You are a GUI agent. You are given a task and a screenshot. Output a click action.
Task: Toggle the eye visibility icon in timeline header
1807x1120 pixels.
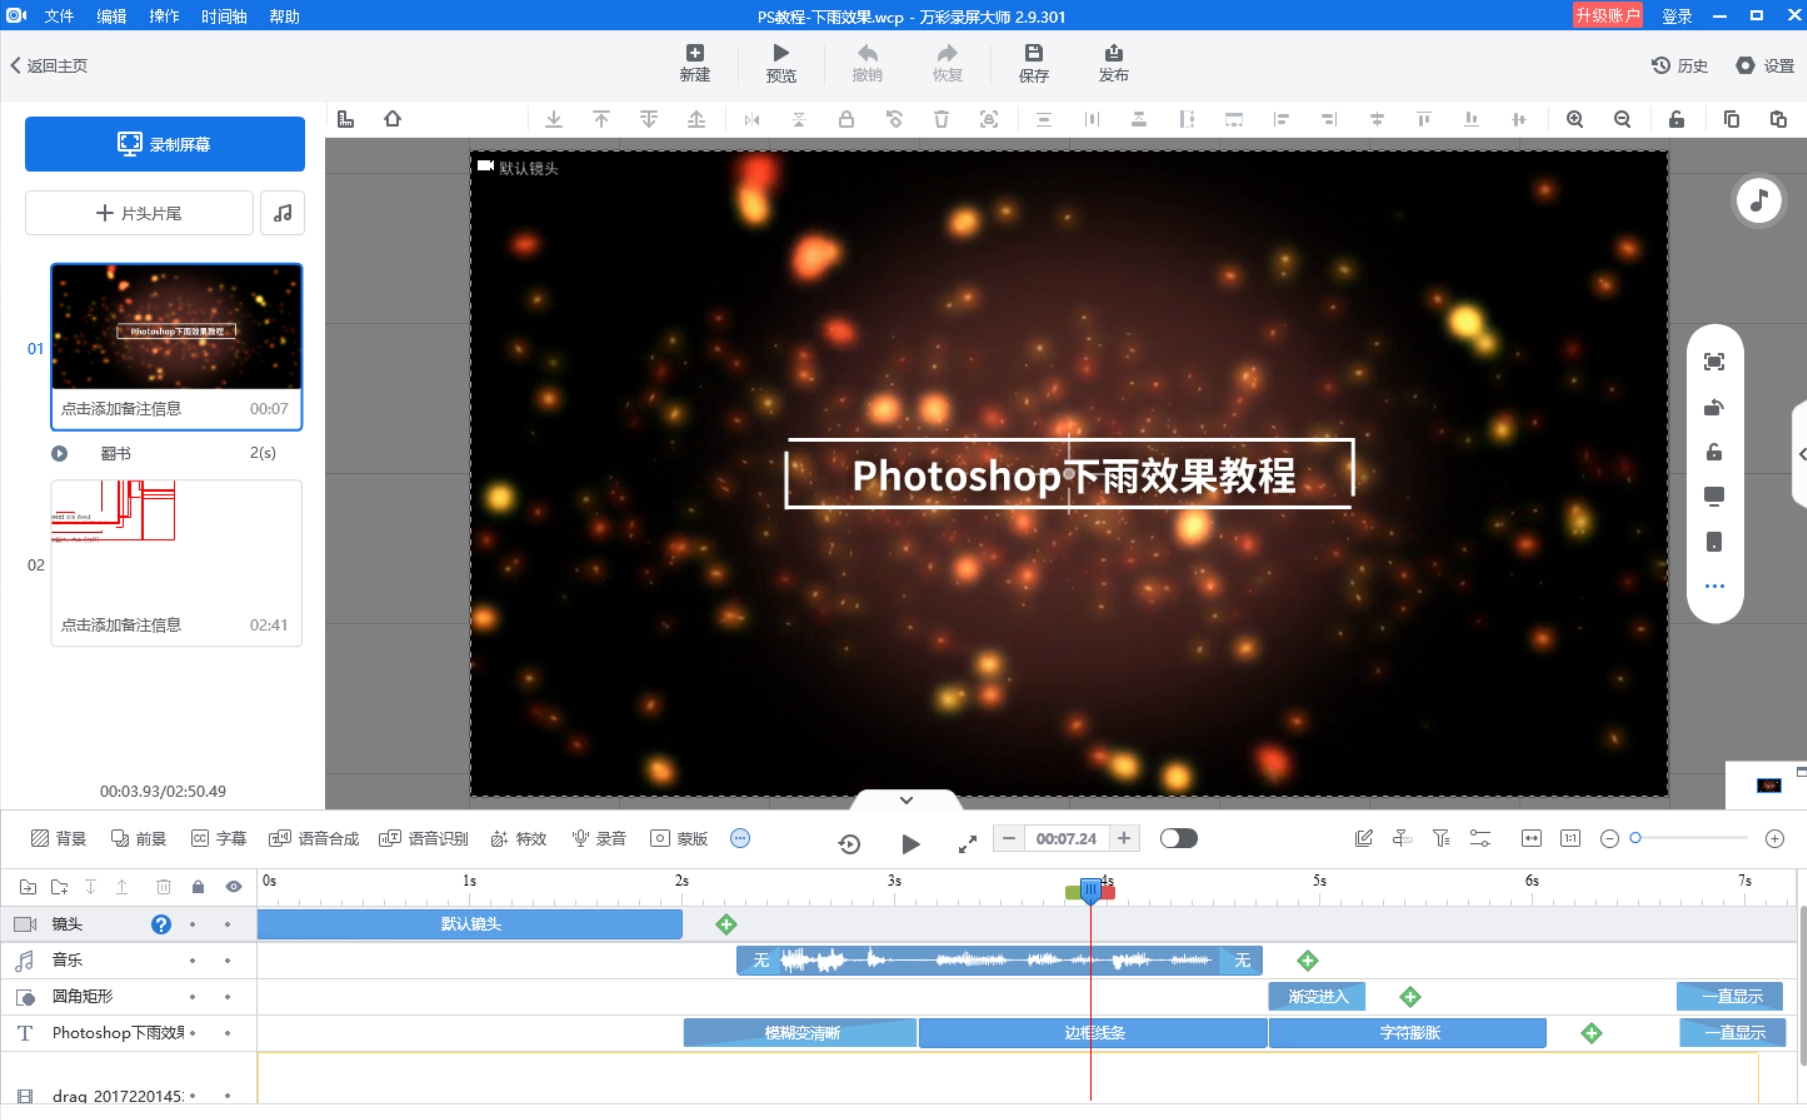pyautogui.click(x=233, y=887)
